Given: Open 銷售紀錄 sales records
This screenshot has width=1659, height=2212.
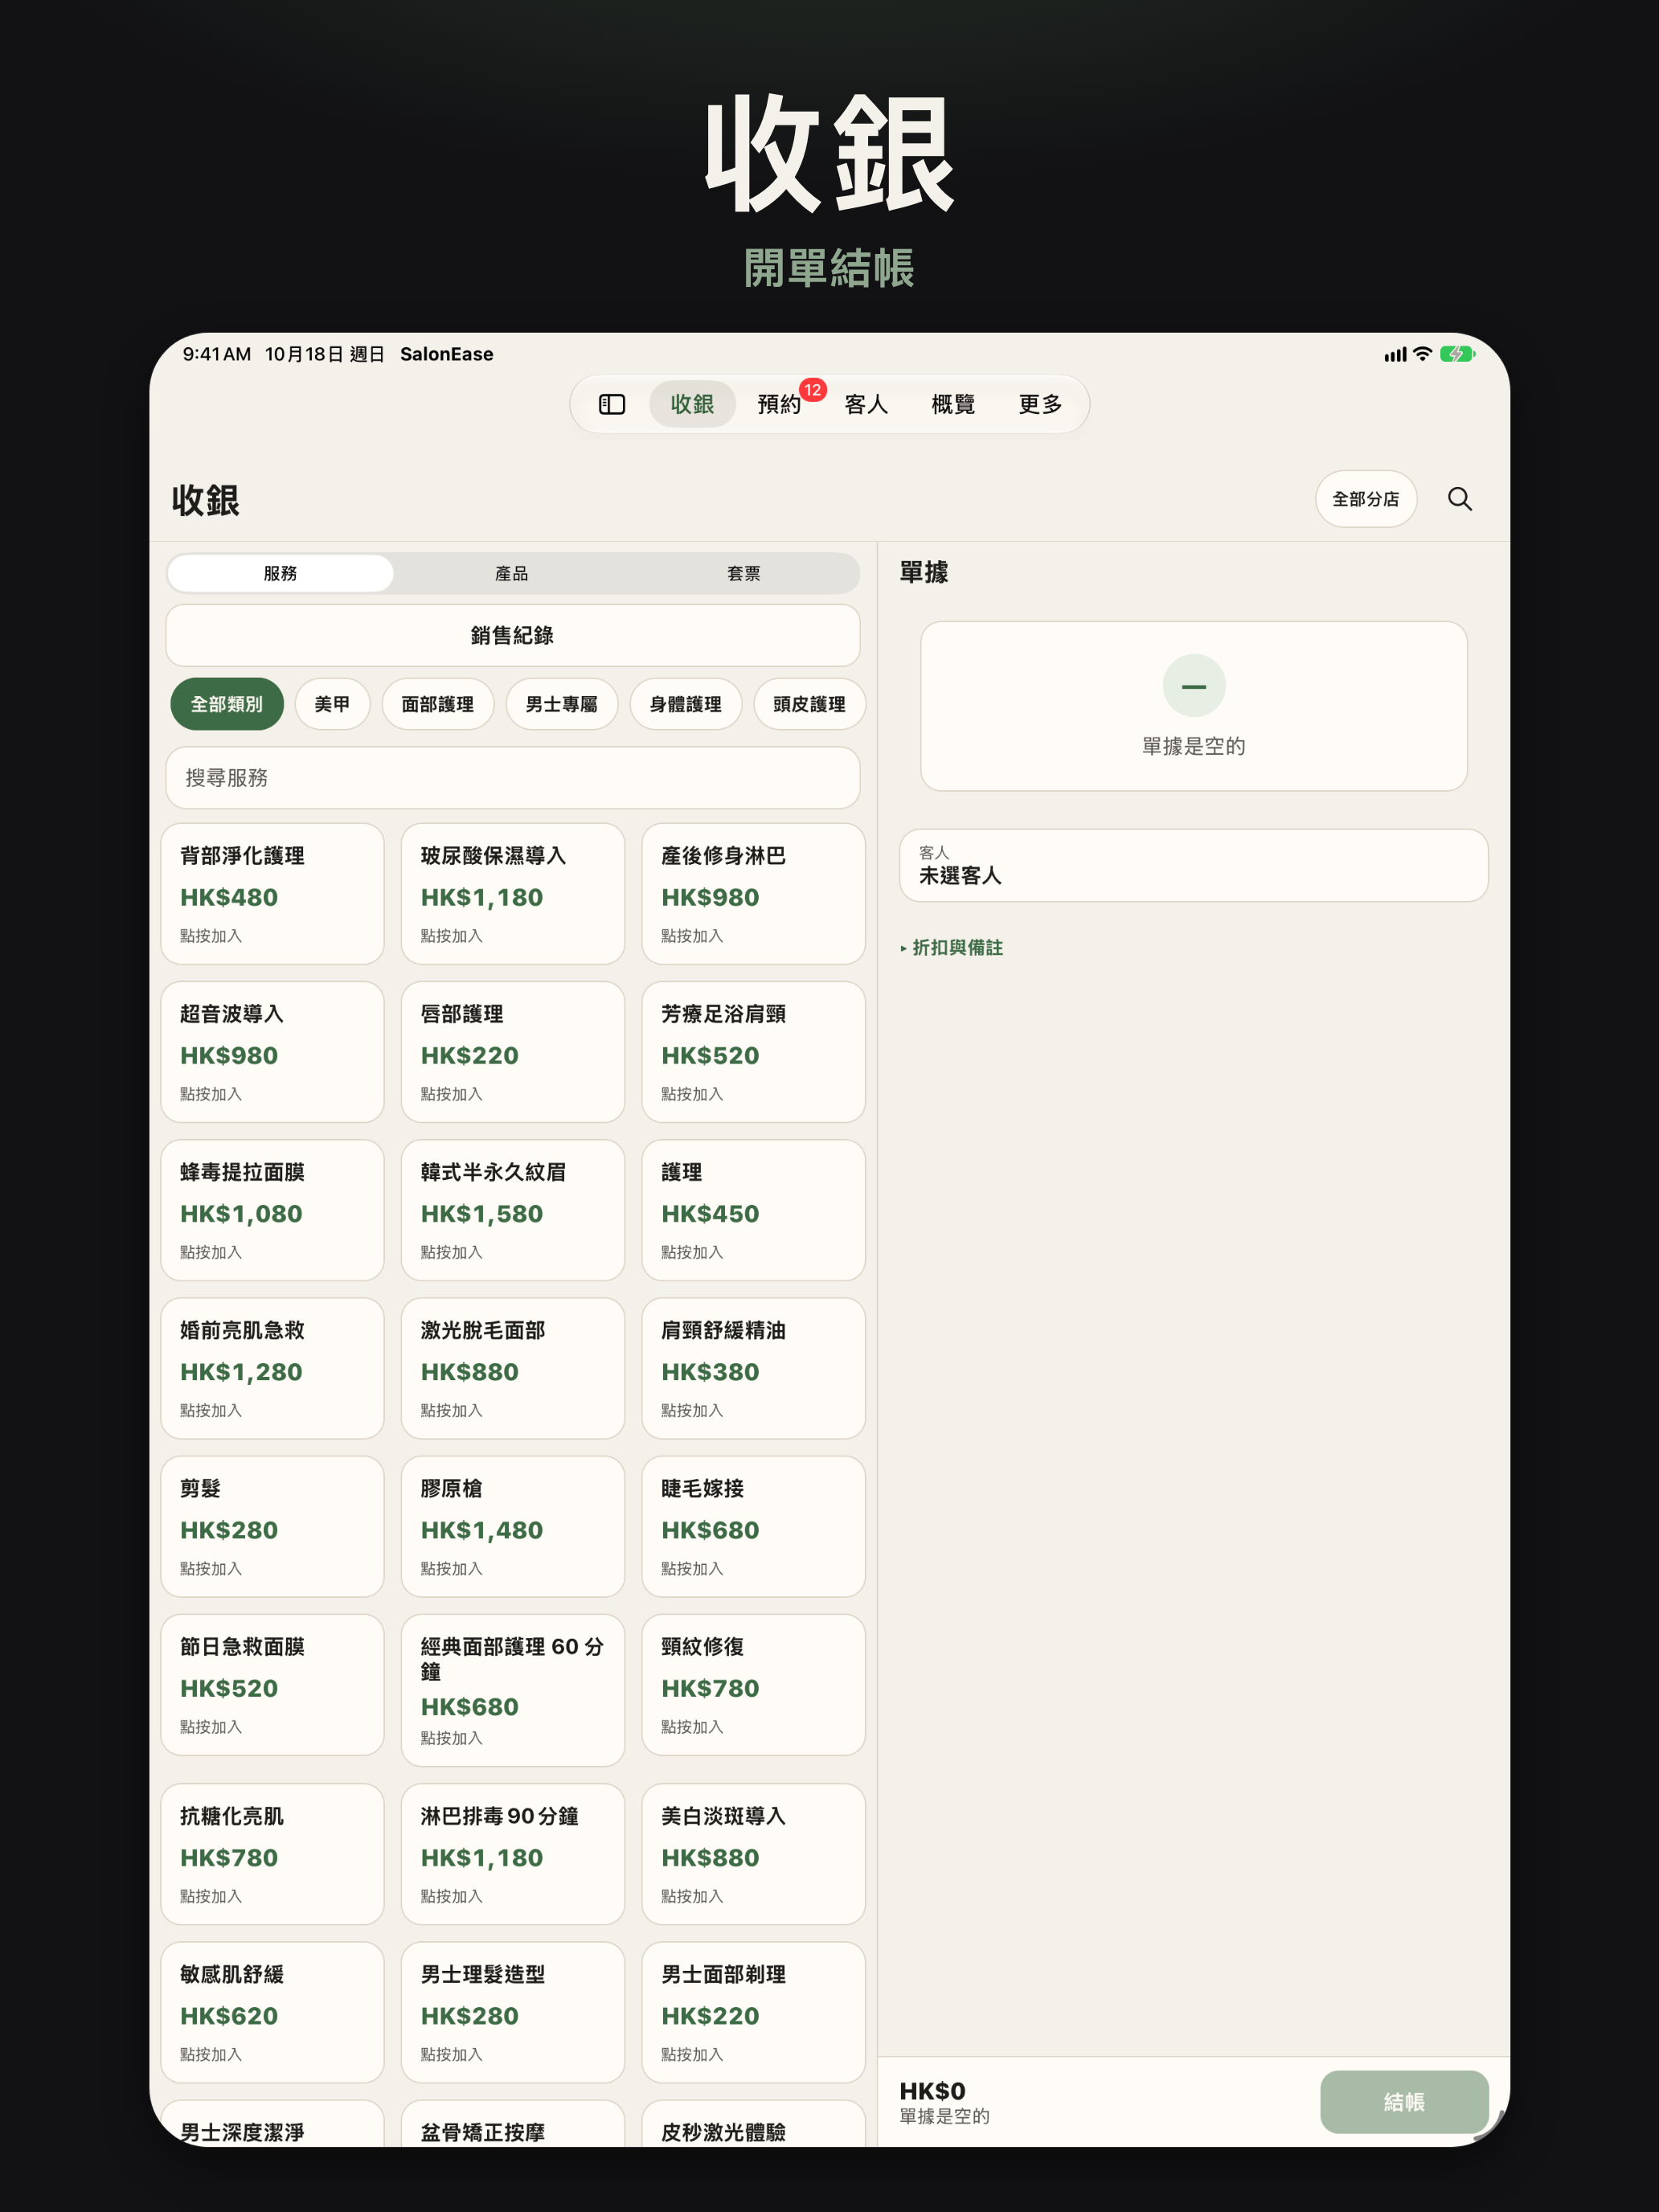Looking at the screenshot, I should click(x=513, y=635).
